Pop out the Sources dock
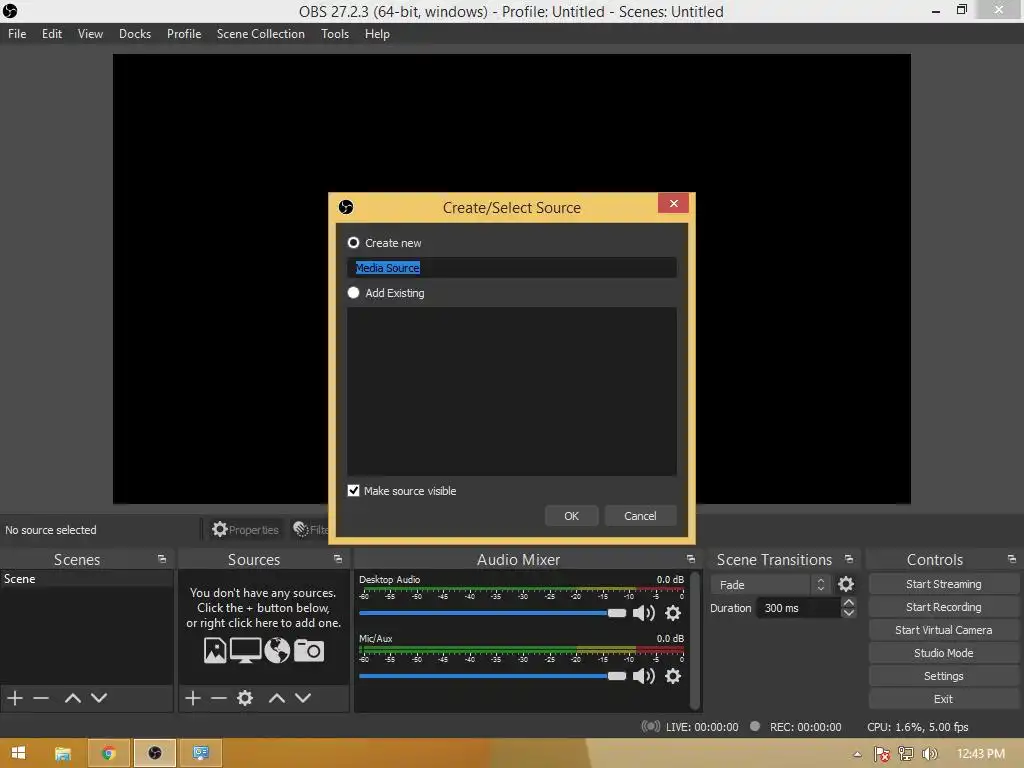 click(x=338, y=560)
